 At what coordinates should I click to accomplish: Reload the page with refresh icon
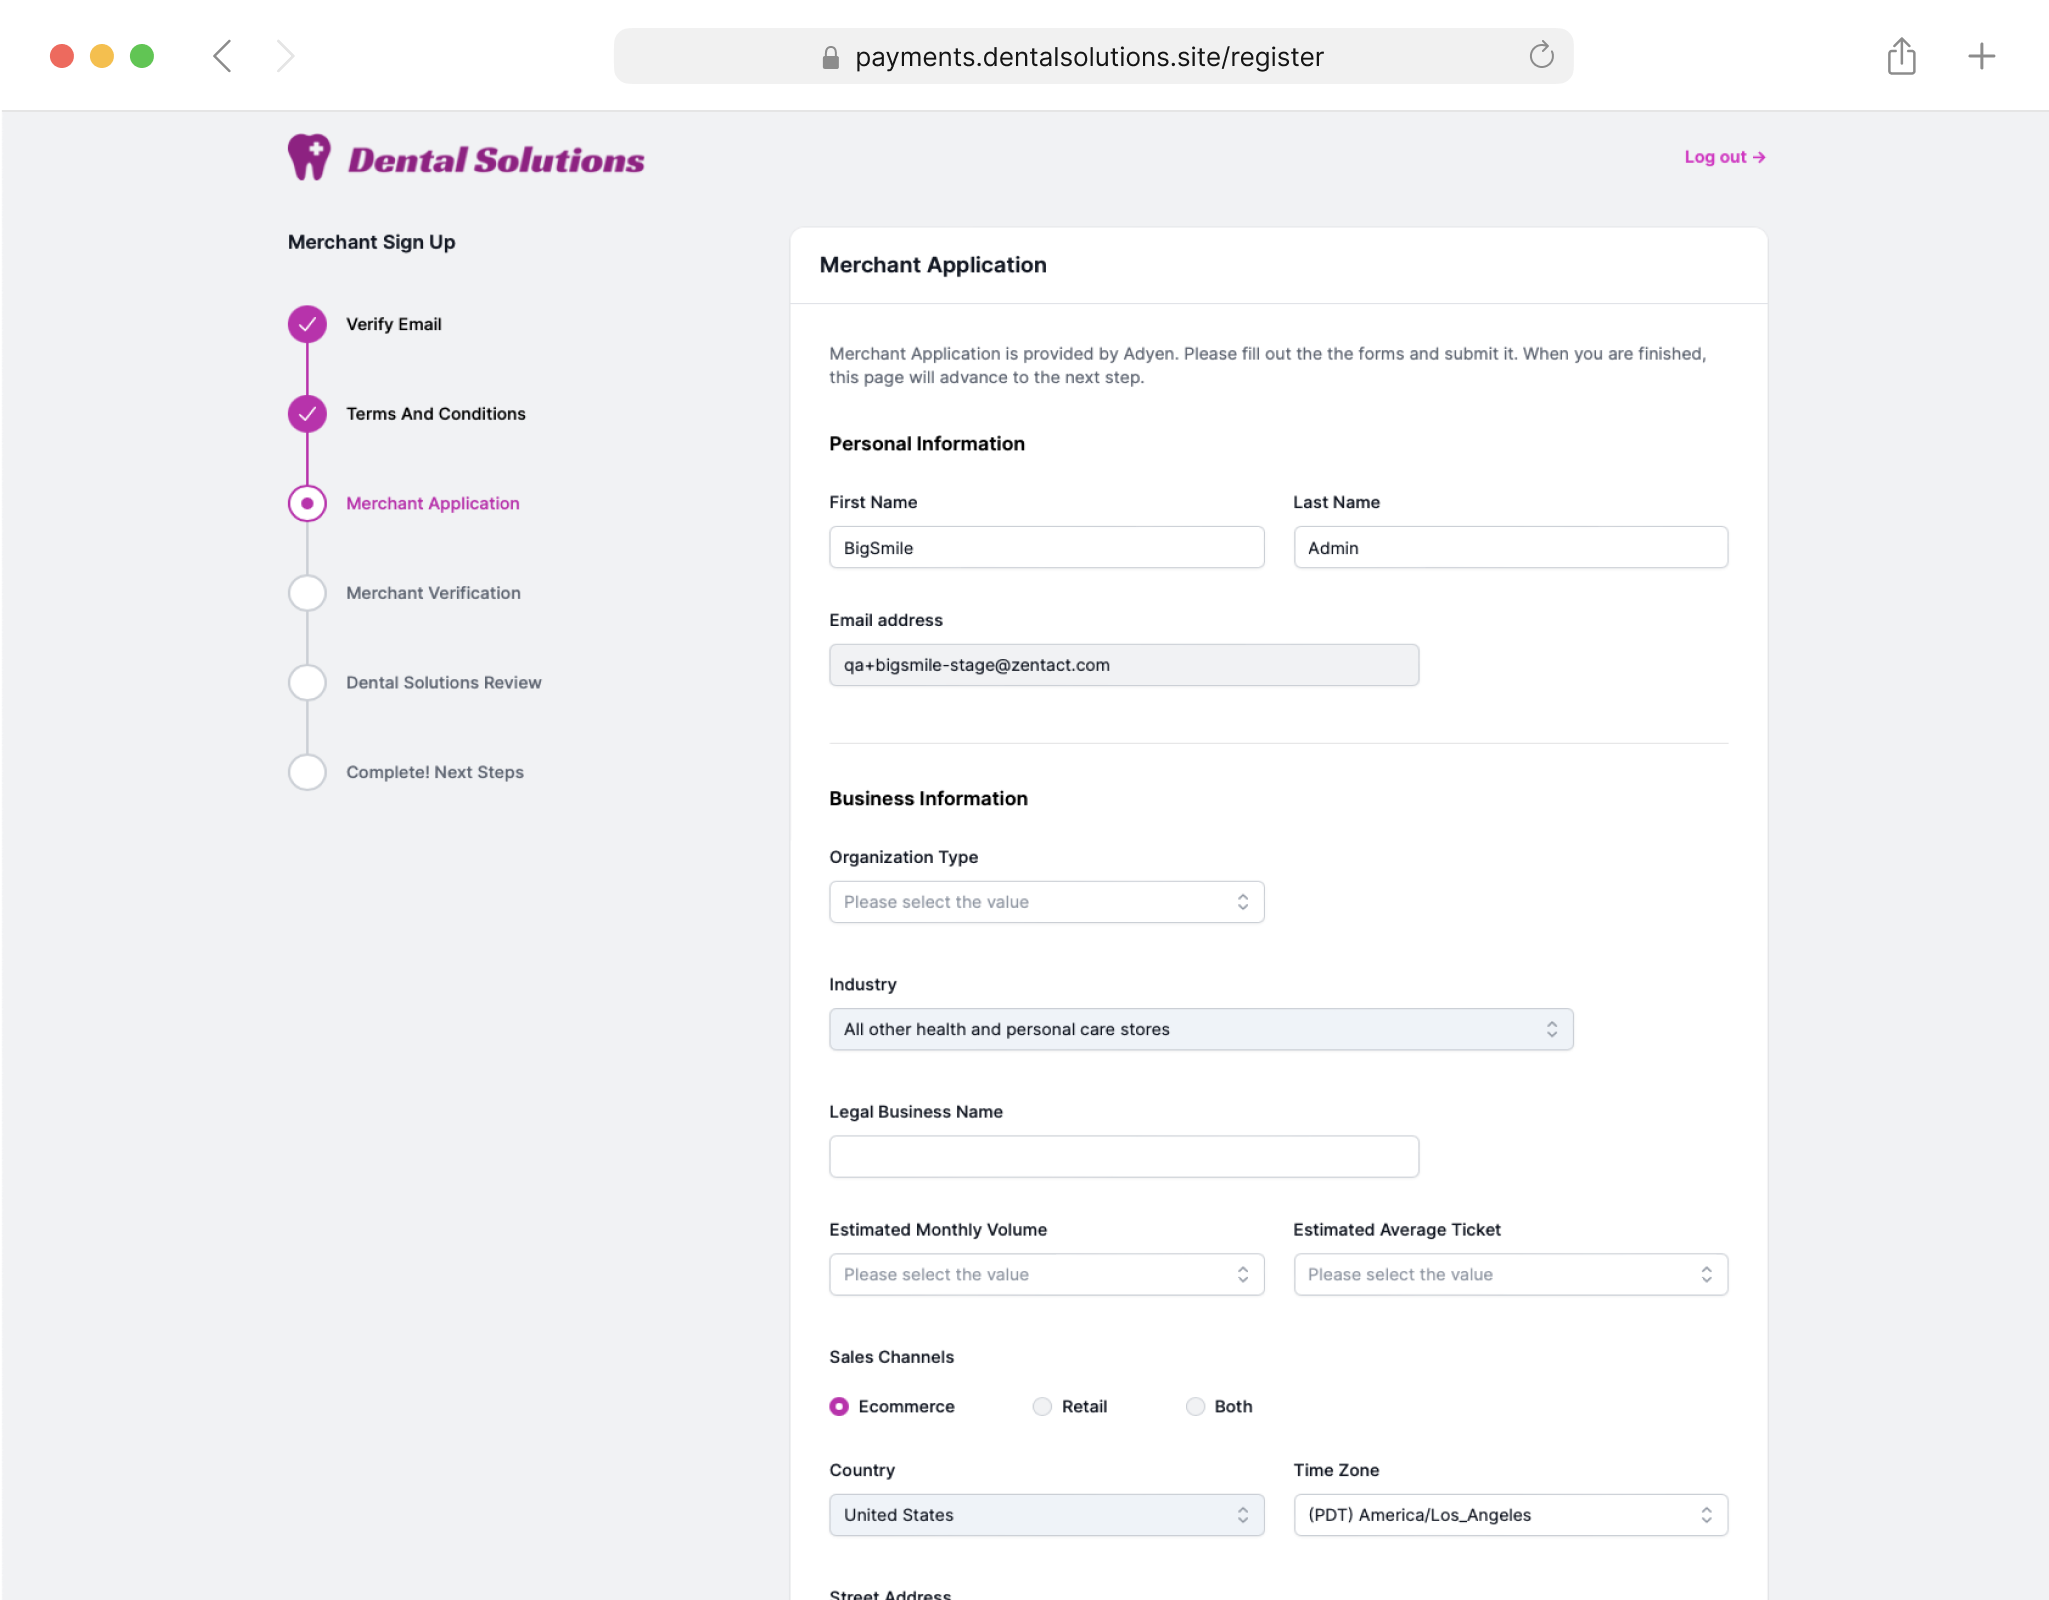pos(1541,56)
